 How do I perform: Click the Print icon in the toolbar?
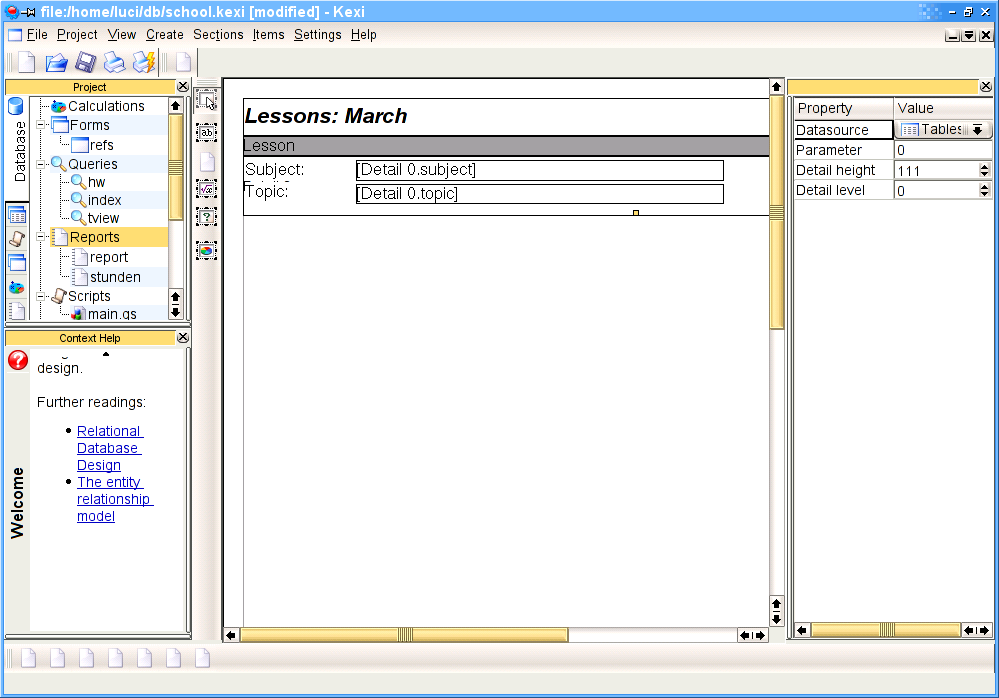[x=114, y=63]
